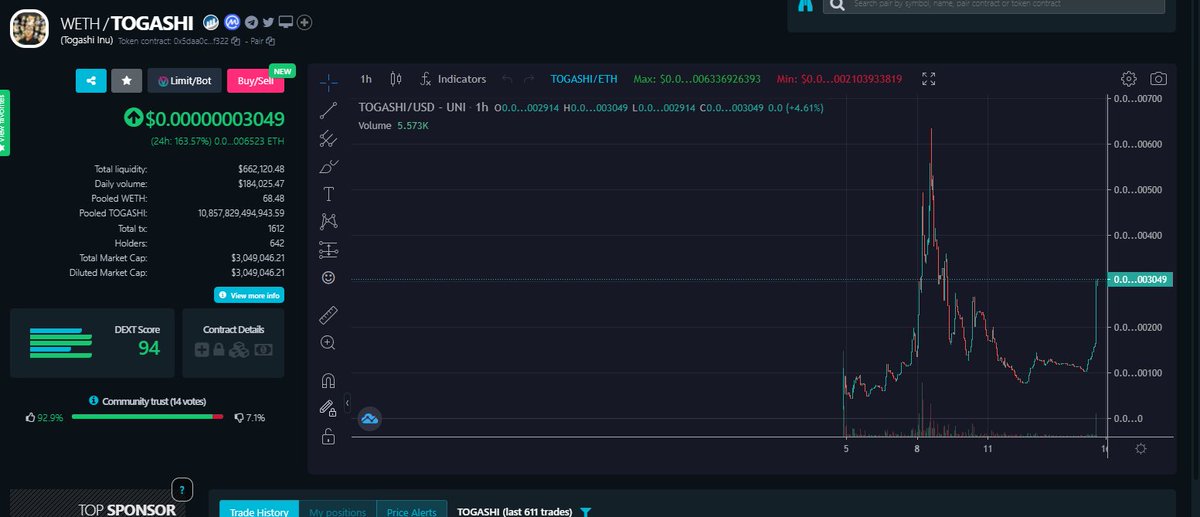Click the Contract Details coins stack icon
The height and width of the screenshot is (517, 1200).
(x=238, y=350)
